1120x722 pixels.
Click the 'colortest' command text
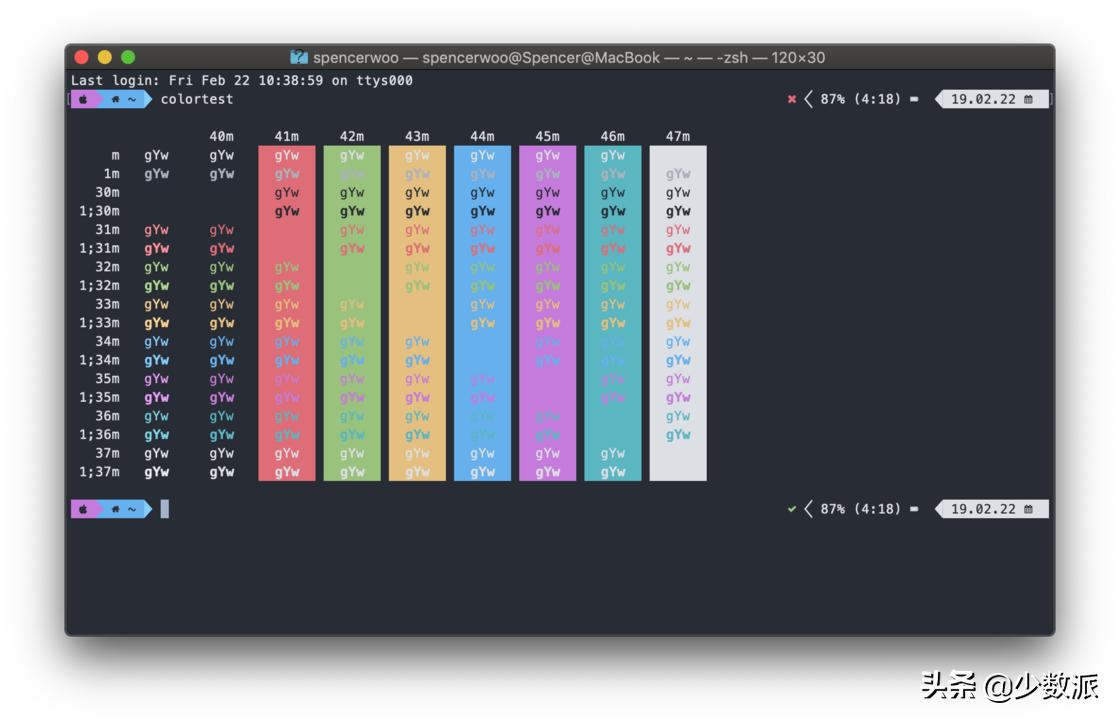coord(197,99)
